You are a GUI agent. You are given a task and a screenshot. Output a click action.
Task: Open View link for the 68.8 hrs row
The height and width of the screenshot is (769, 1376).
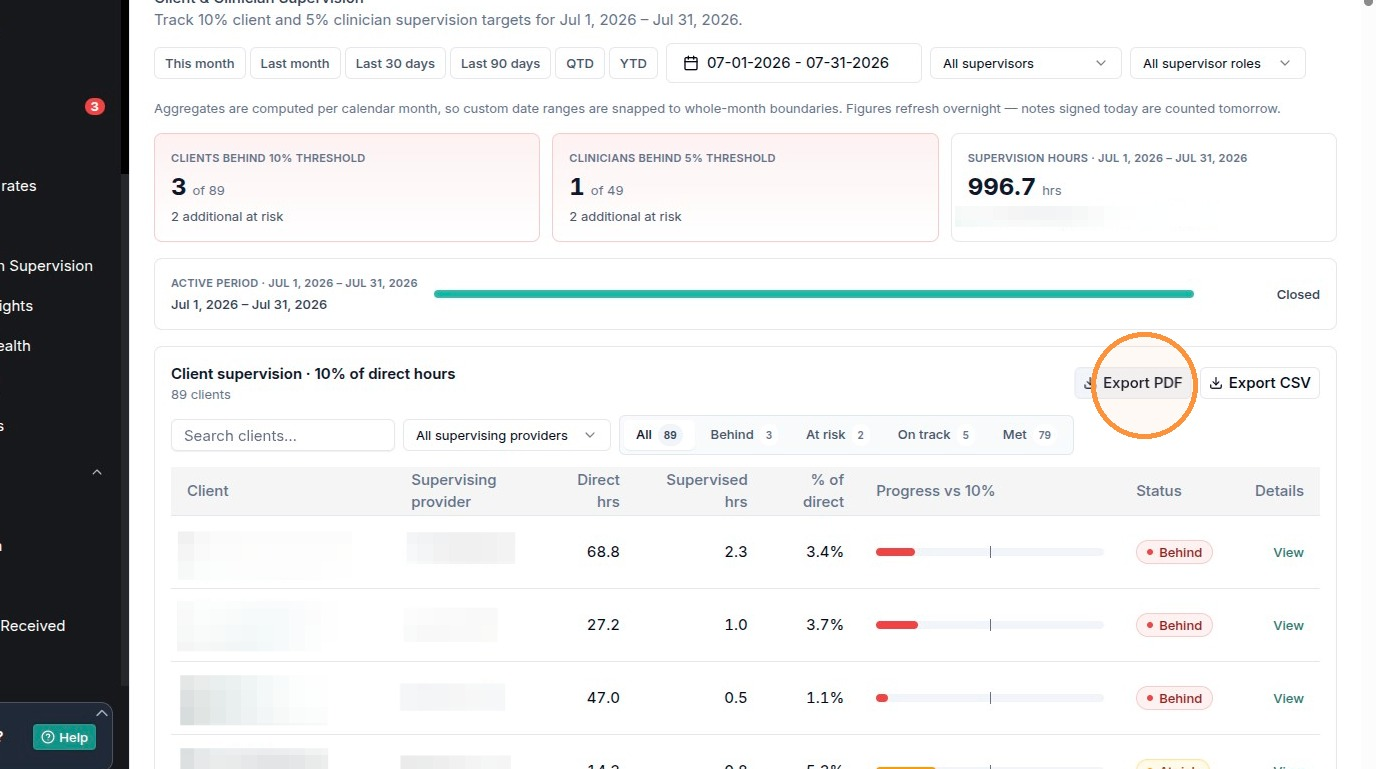point(1288,552)
